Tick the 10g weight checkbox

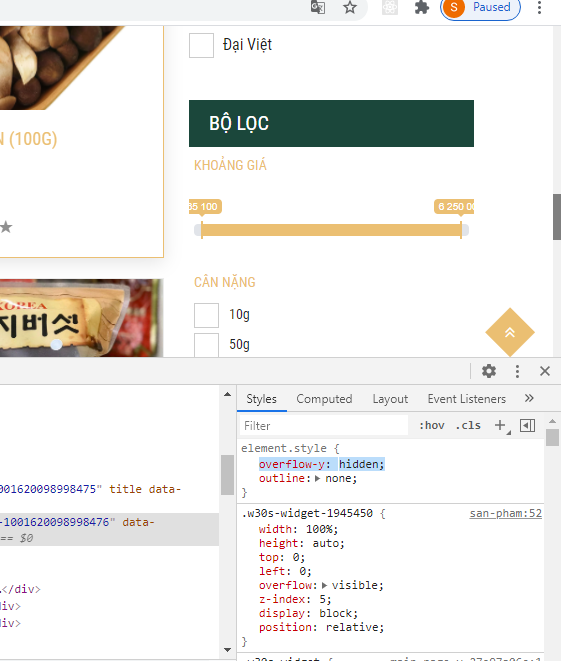[206, 315]
